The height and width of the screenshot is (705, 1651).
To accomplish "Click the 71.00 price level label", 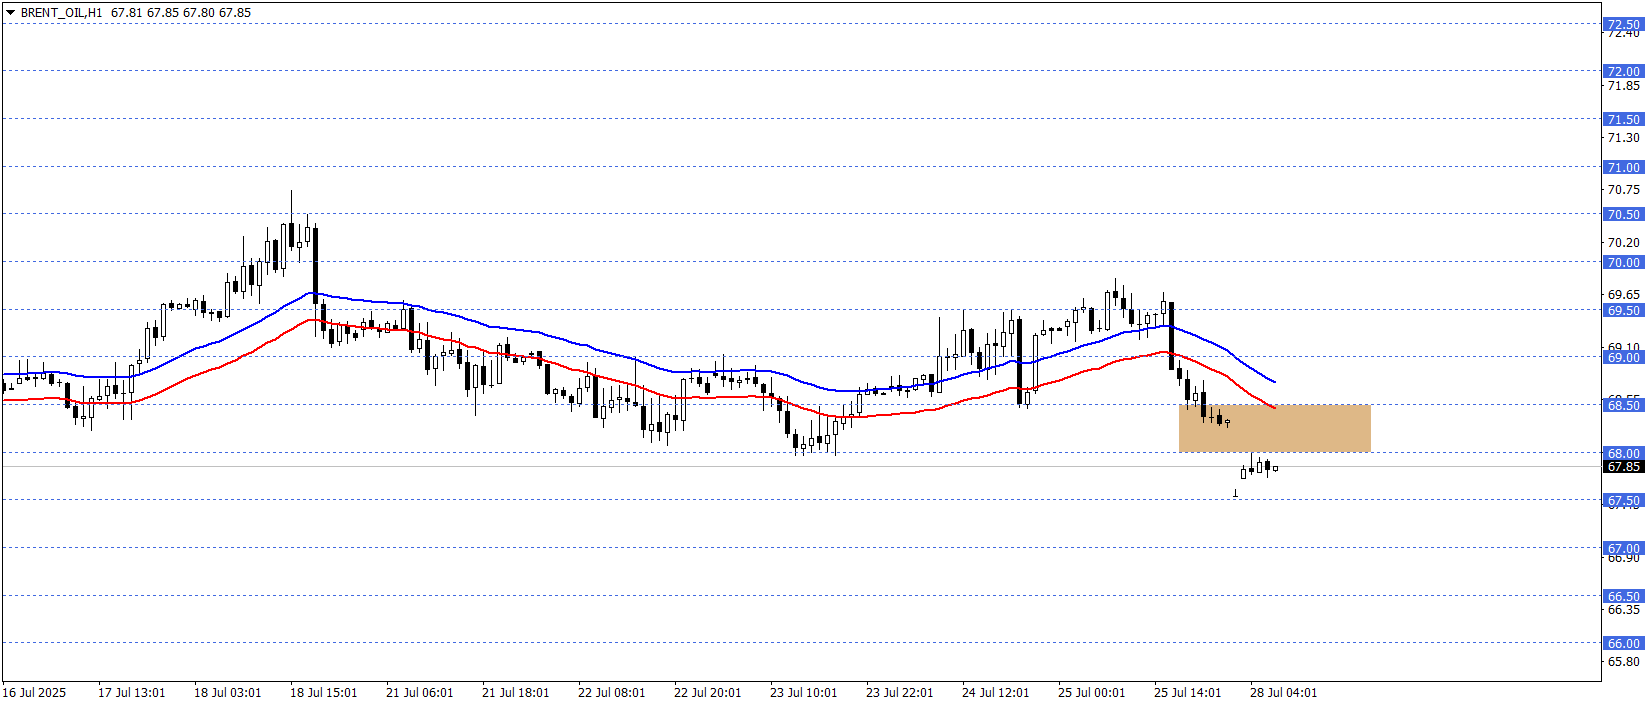I will coord(1623,167).
